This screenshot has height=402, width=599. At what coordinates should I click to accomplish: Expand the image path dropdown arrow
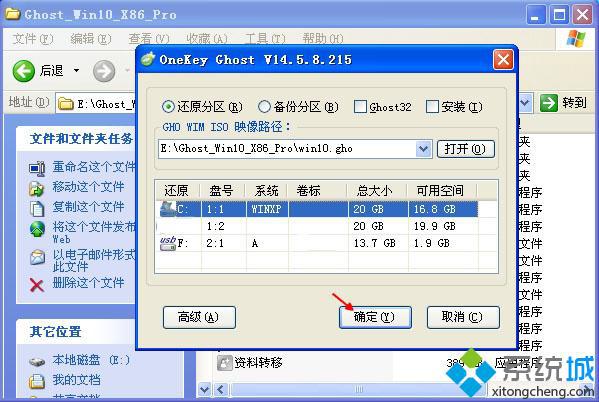tap(423, 149)
